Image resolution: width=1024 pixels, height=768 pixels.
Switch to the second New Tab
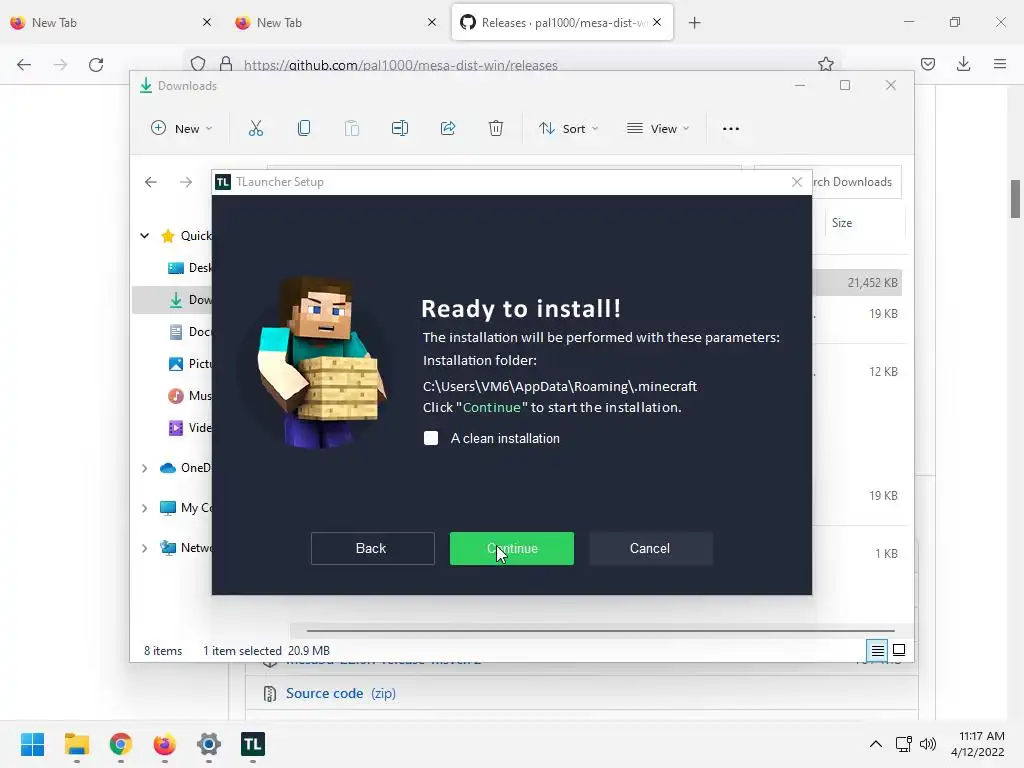[336, 23]
